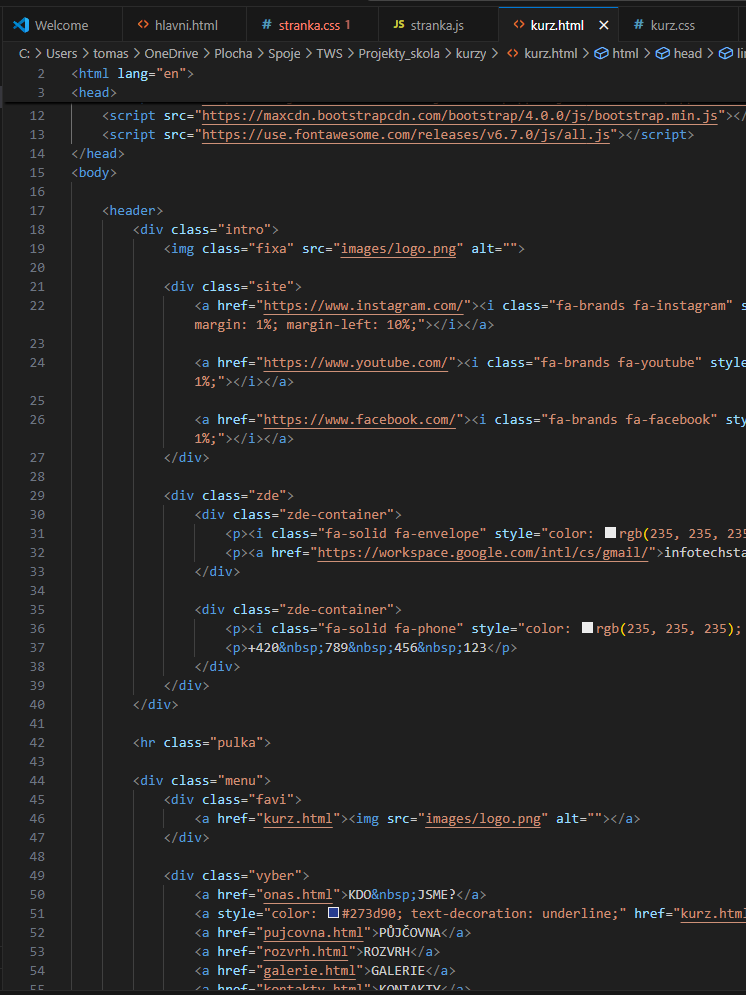Click the HTML icon beside kurz.html breadcrumb
746x995 pixels.
pos(513,53)
